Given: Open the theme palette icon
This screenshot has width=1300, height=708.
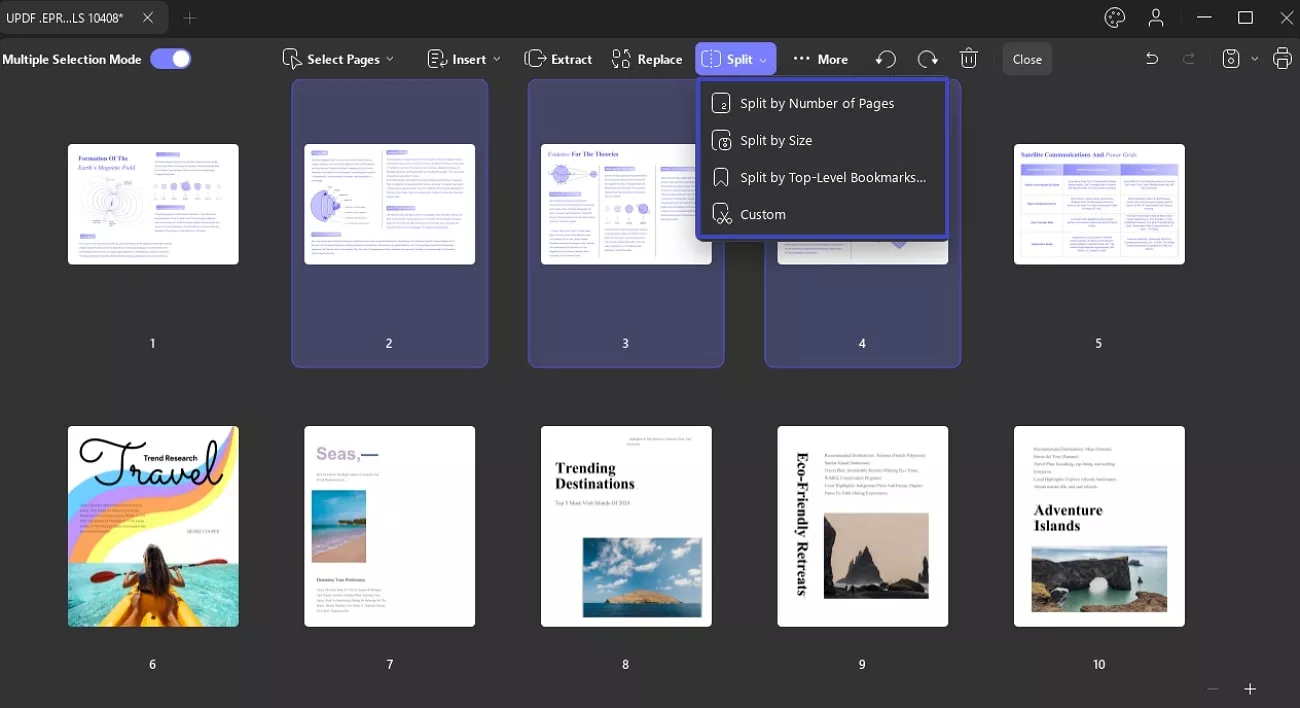Looking at the screenshot, I should (1114, 18).
